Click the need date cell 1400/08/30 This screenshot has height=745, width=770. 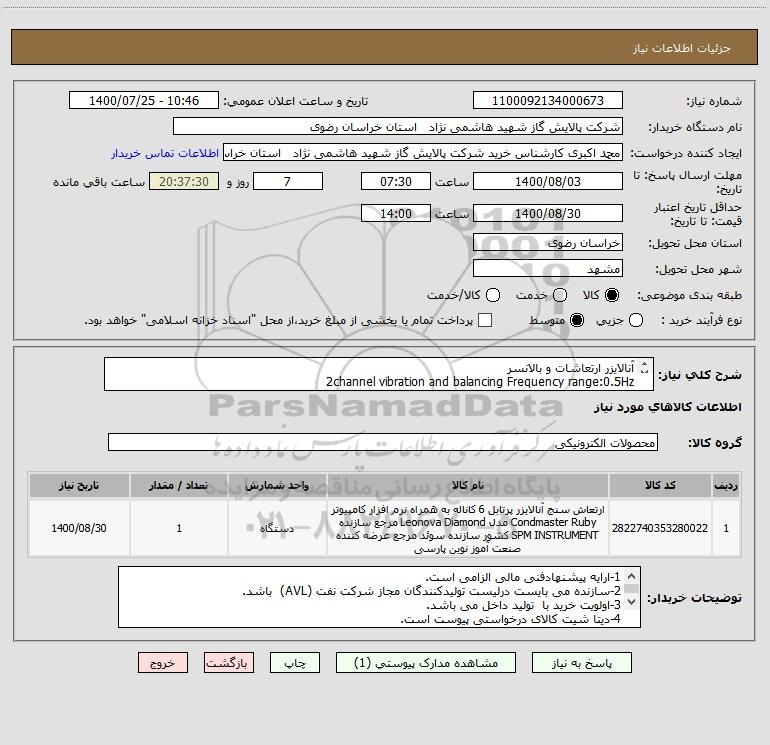point(79,528)
